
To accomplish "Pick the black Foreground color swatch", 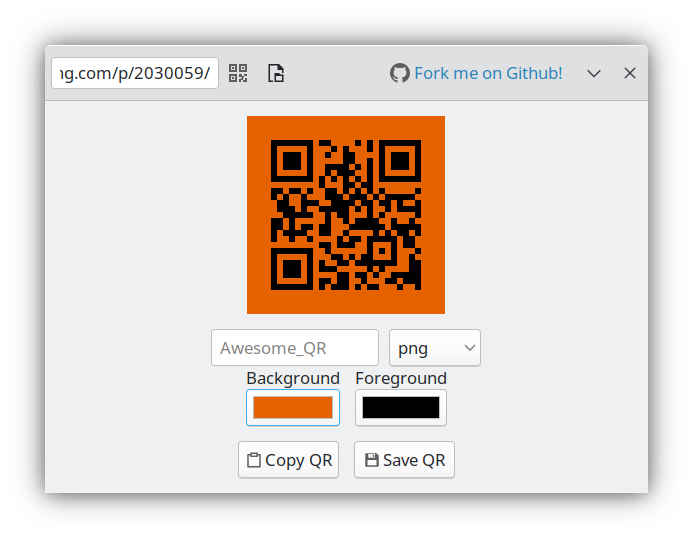I will click(x=401, y=408).
